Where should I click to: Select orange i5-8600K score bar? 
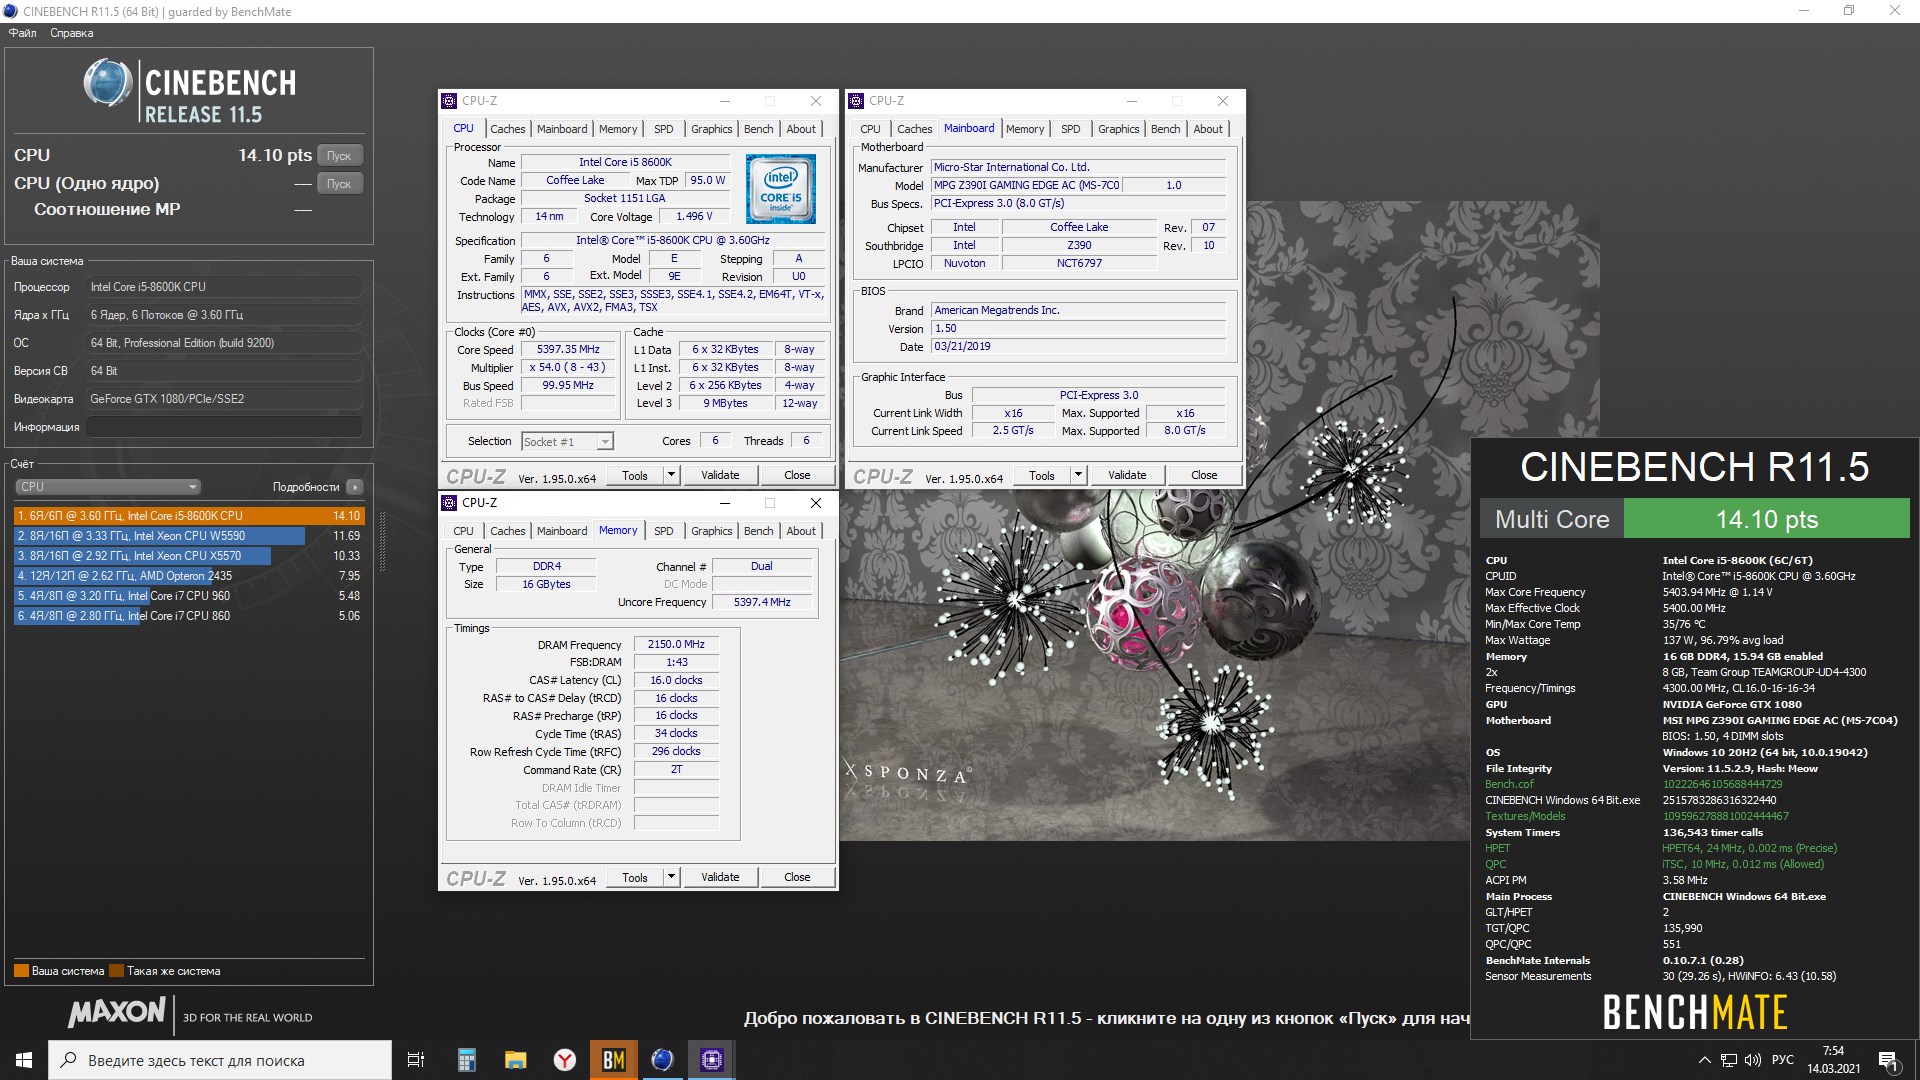(x=189, y=516)
